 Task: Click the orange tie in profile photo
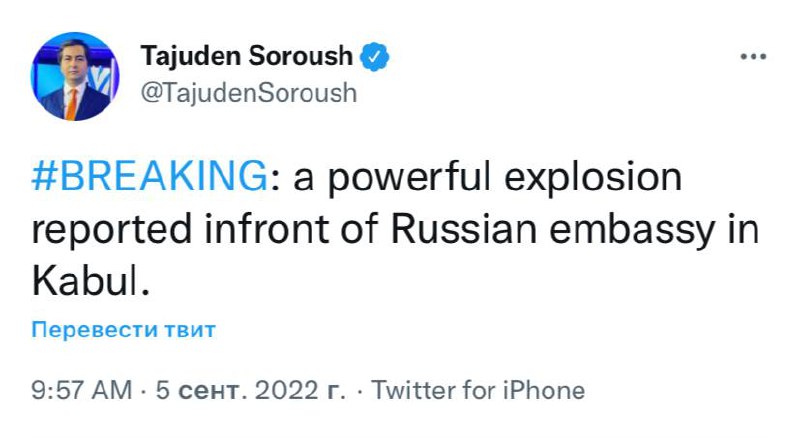[72, 102]
